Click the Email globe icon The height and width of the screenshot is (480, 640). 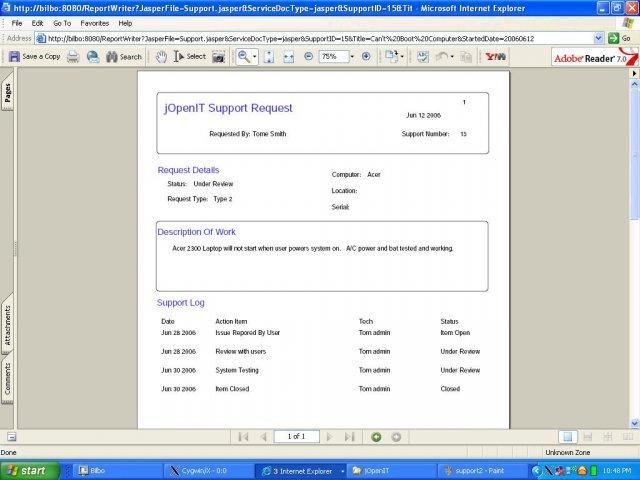93,57
